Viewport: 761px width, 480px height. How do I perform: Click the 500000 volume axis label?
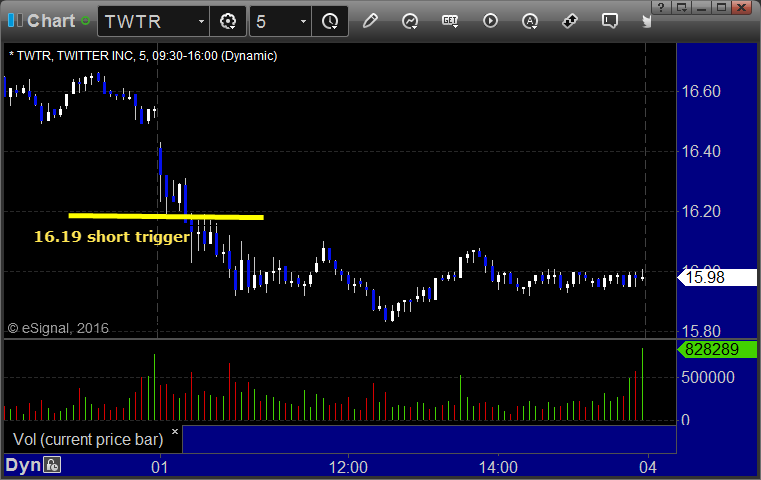coord(708,378)
